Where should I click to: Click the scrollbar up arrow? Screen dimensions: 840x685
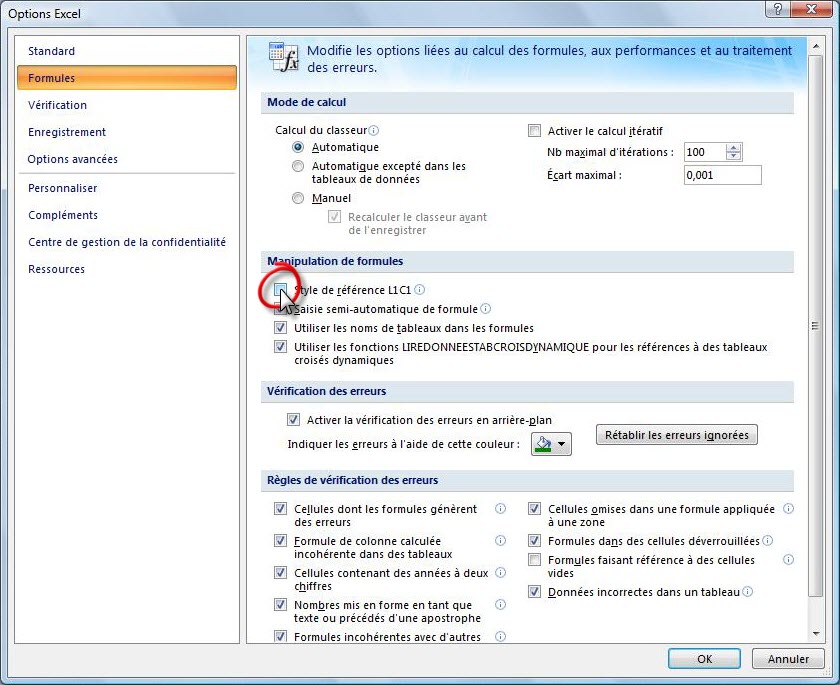[x=816, y=47]
